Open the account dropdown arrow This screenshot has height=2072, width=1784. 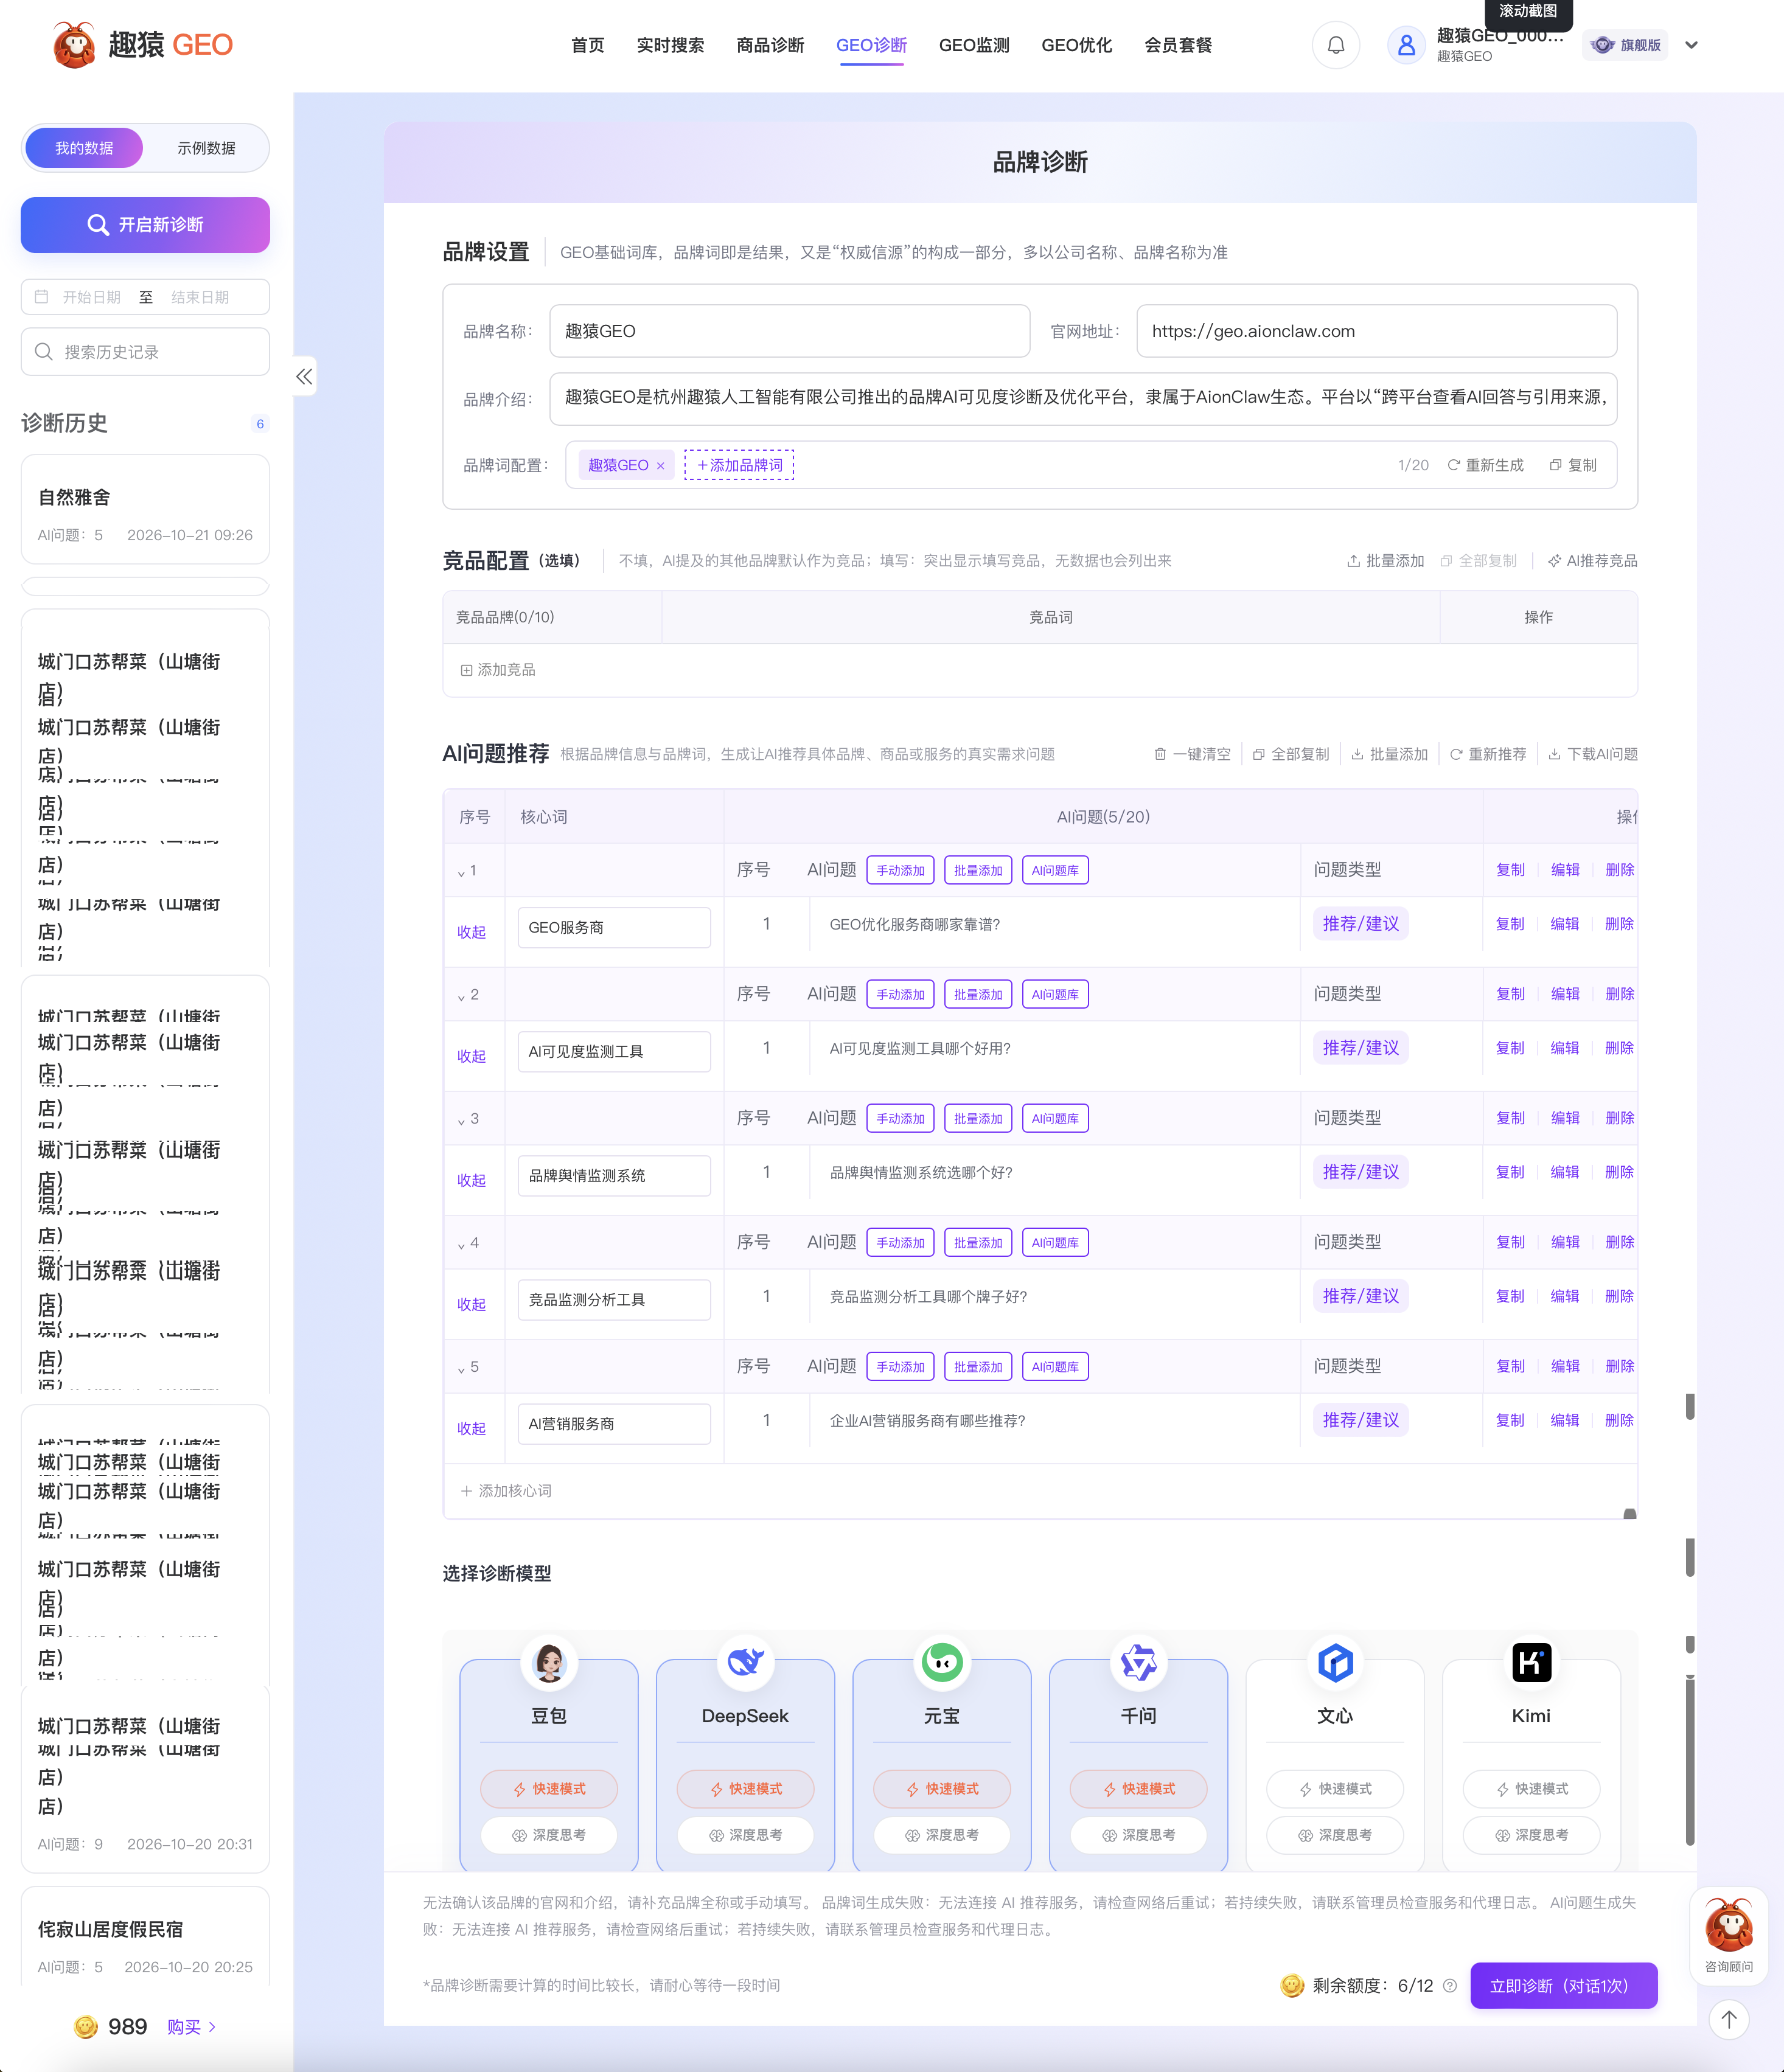(1691, 45)
